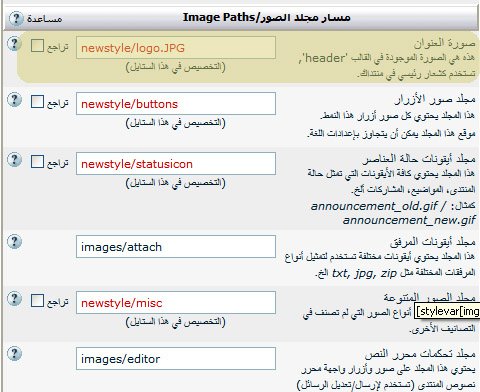Viewport: 480px width, 392px height.
Task: Click the txt, jpg, zip example text
Action: click(x=364, y=273)
